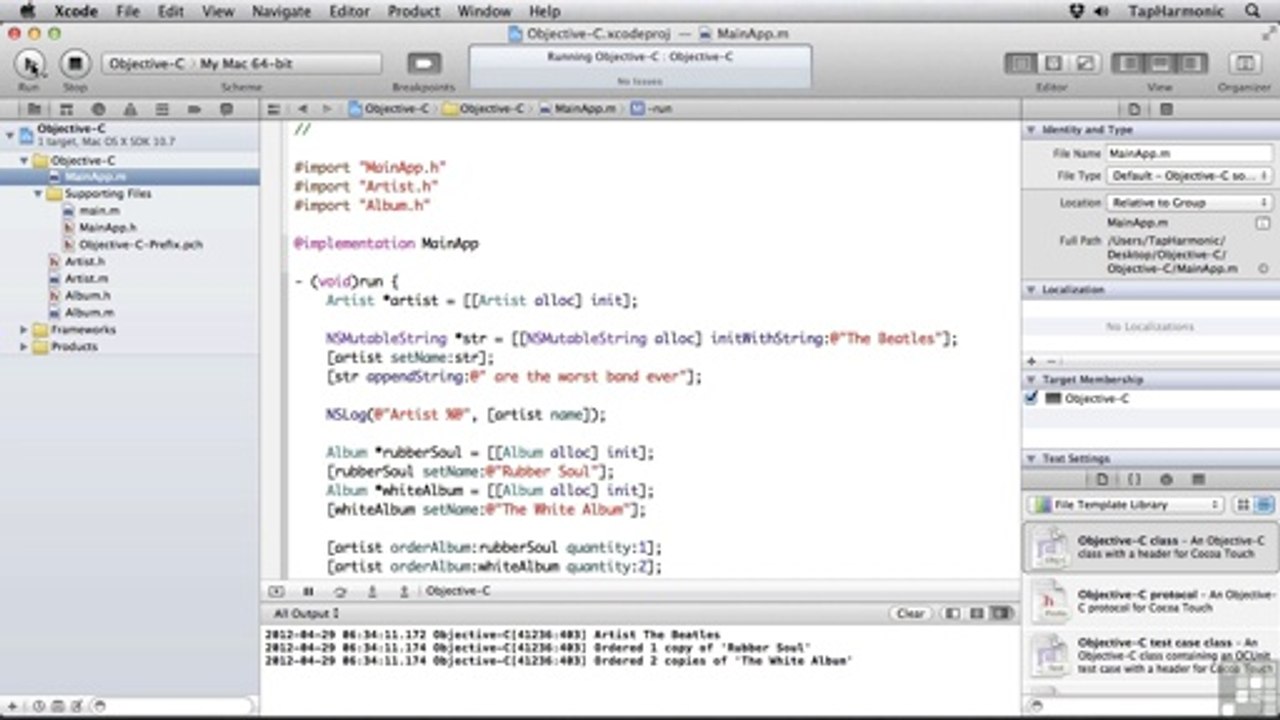
Task: Open the Location dropdown
Action: pyautogui.click(x=1189, y=202)
